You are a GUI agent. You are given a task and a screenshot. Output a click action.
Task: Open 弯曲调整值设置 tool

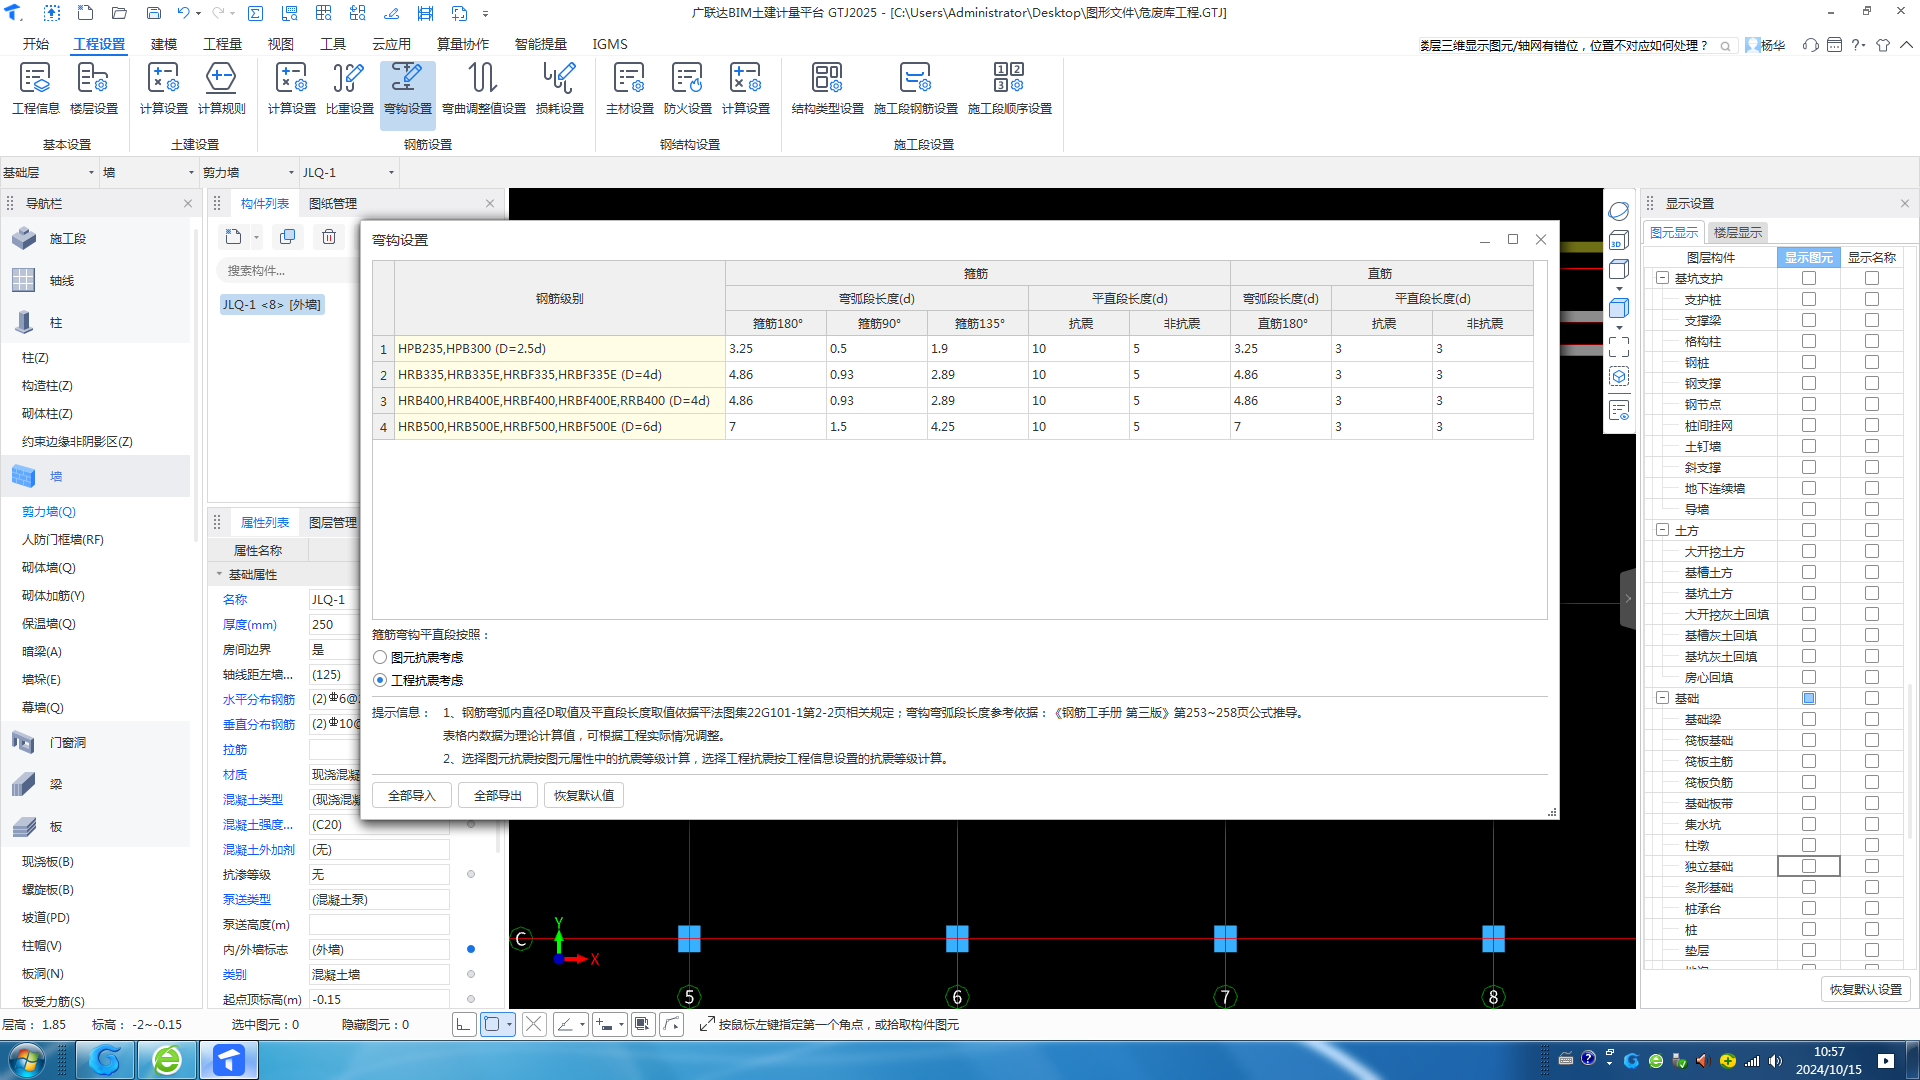tap(483, 89)
